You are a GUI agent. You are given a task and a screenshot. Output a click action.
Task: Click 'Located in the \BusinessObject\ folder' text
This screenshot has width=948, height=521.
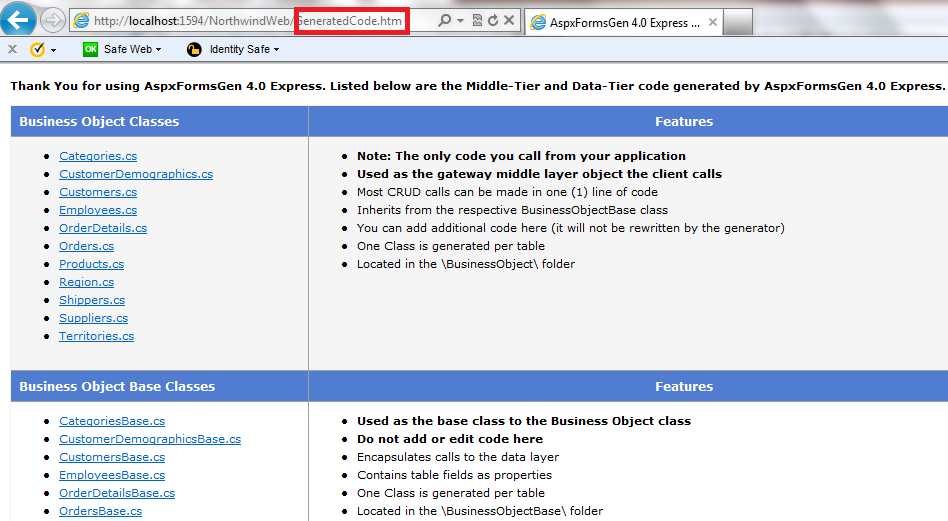(466, 264)
